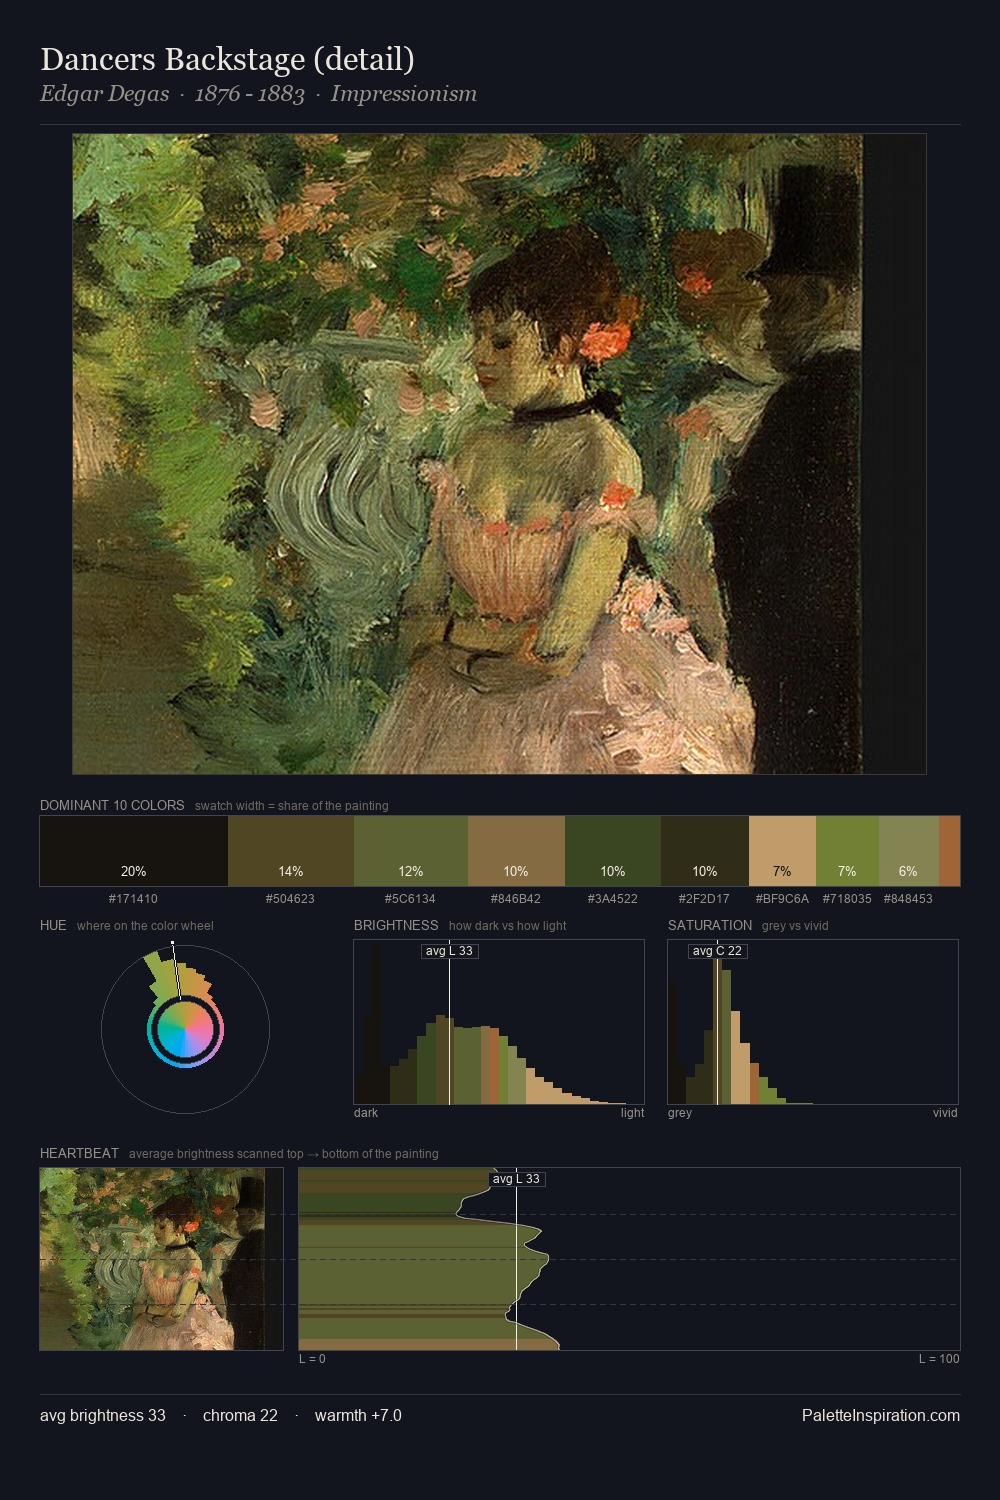The image size is (1000, 1500).
Task: Click the HEARTBEAT section heading
Action: coord(79,1153)
